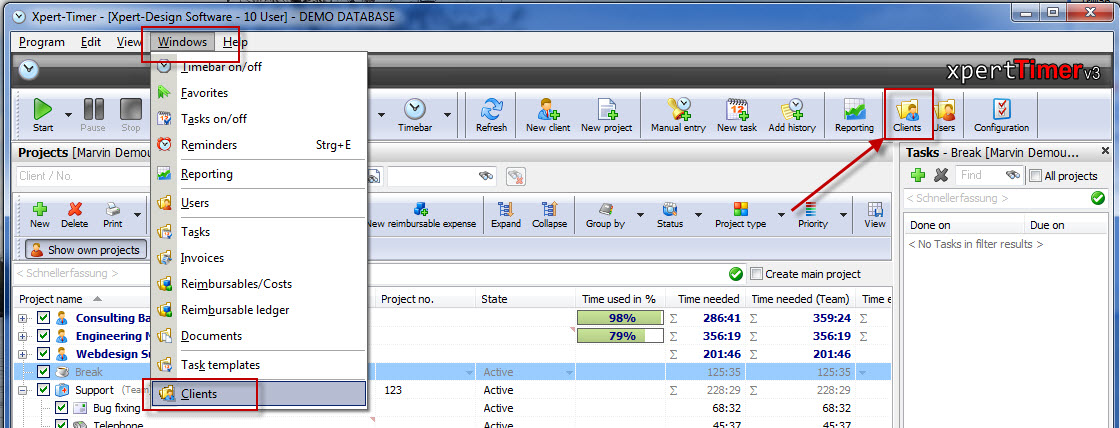Sort by Project name column header

coord(51,299)
